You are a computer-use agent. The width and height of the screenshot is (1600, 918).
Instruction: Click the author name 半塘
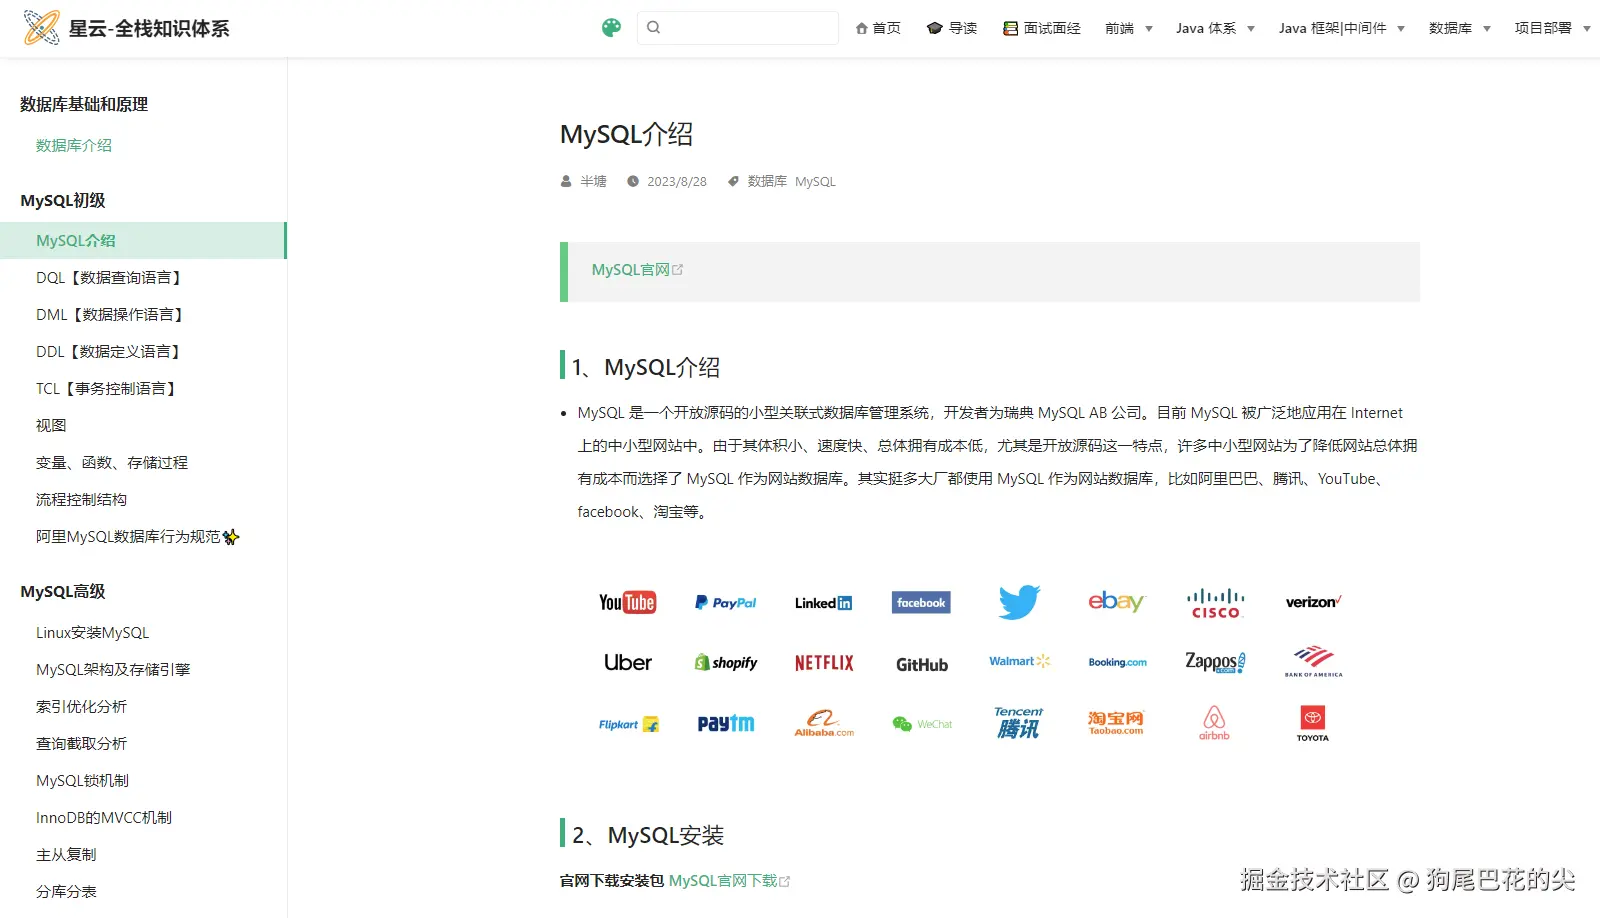tap(594, 181)
